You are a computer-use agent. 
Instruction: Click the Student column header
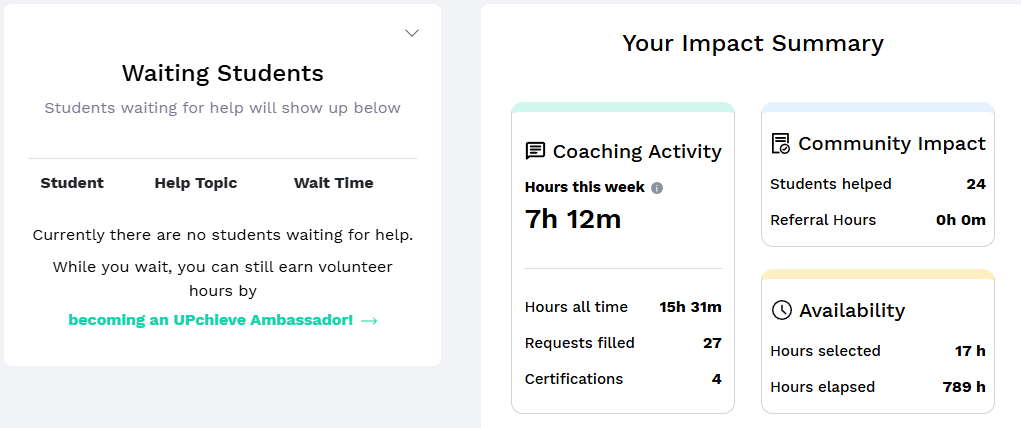(72, 183)
